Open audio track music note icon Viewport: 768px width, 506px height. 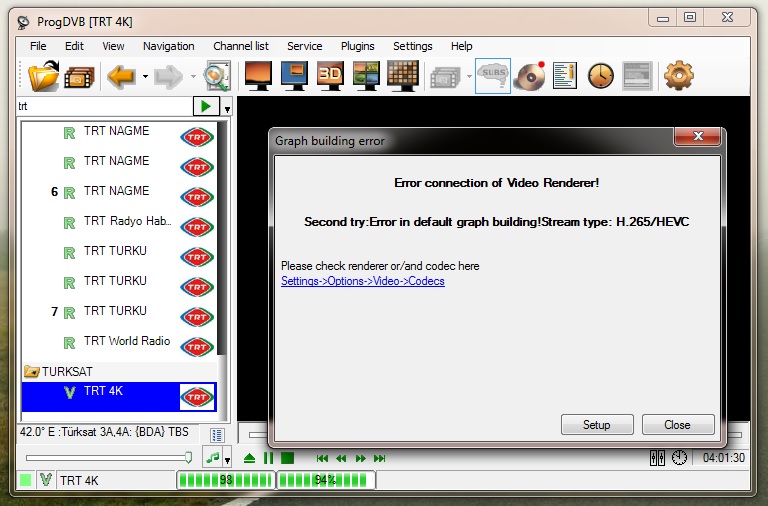[x=212, y=458]
